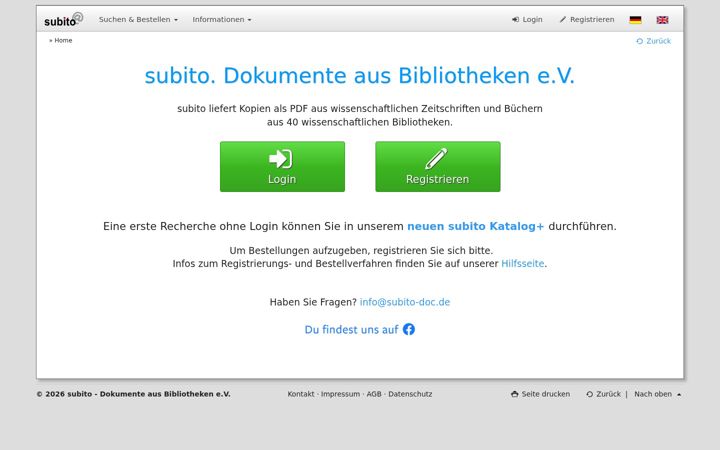
Task: Click the subito logo in the navbar
Action: tap(63, 19)
